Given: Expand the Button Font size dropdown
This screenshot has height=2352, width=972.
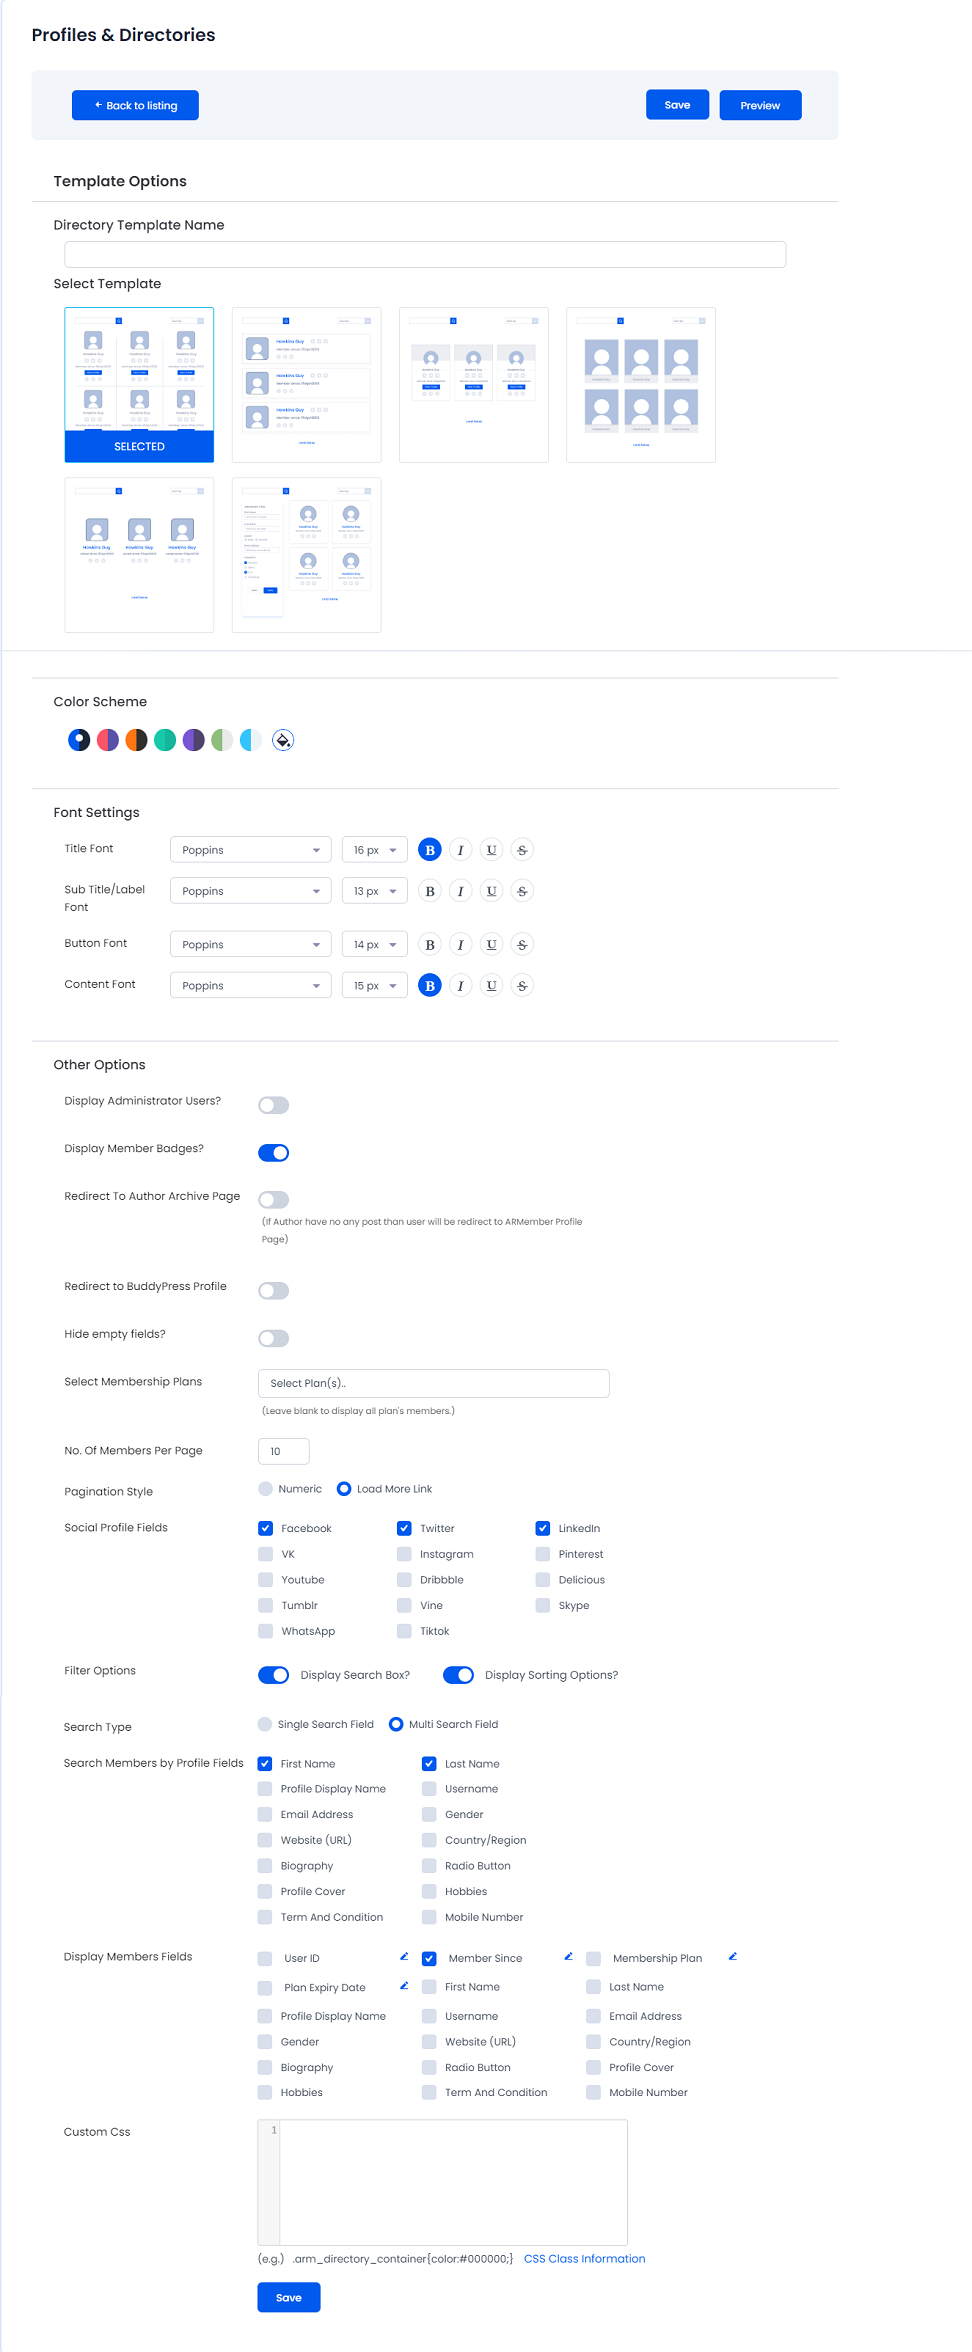Looking at the screenshot, I should click(374, 945).
